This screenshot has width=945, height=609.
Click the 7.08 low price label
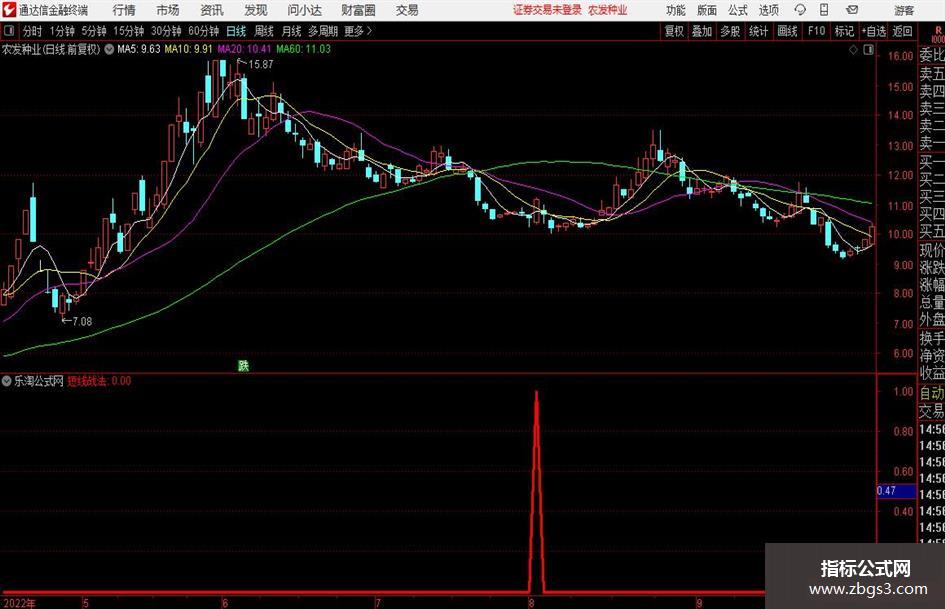(83, 321)
